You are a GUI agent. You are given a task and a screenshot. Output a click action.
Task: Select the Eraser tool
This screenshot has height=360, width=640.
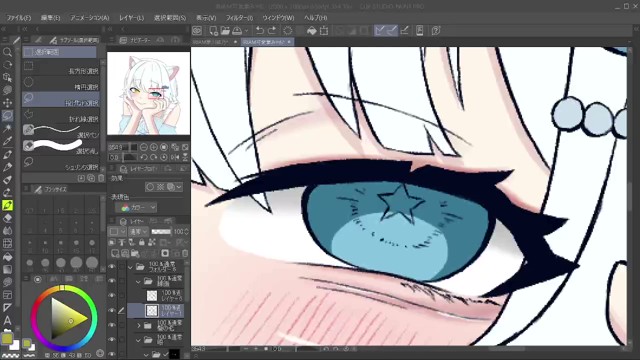coord(7,218)
